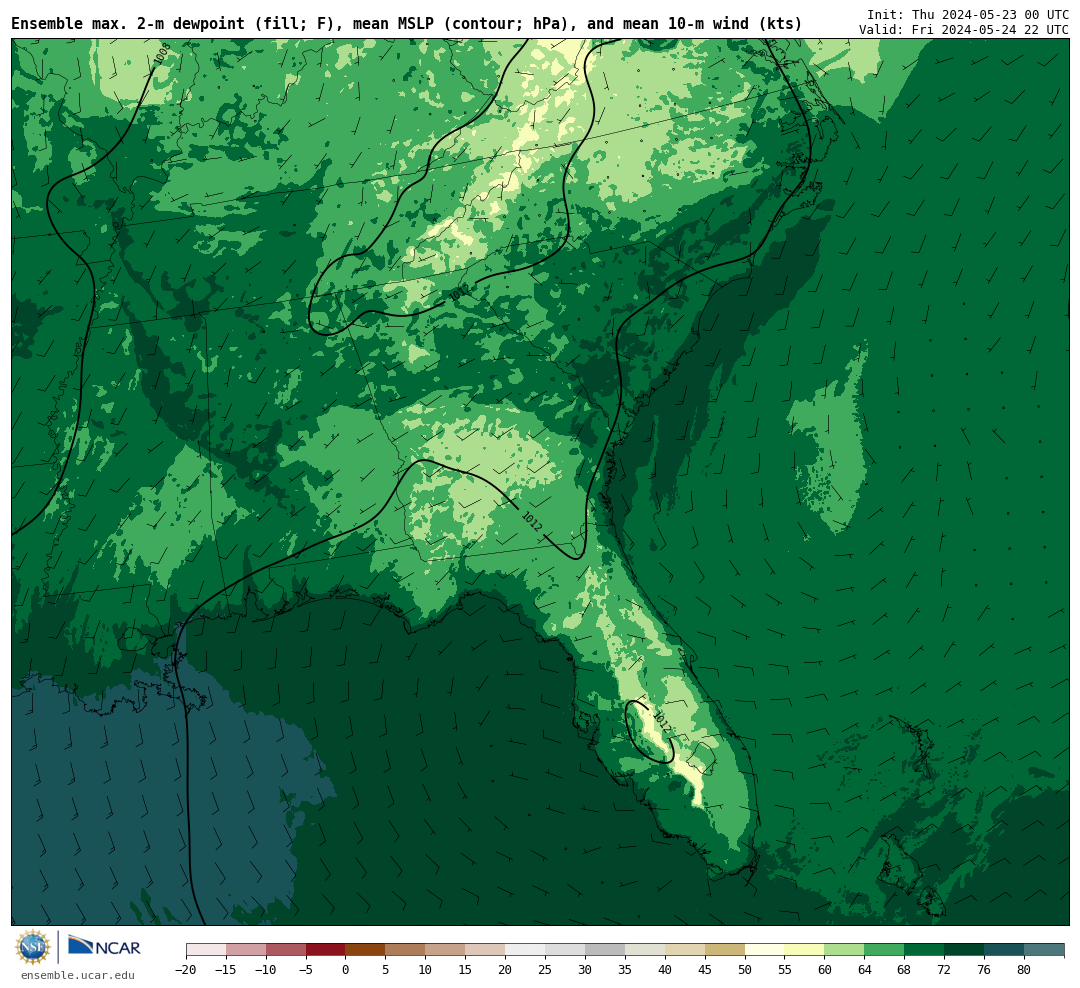Pick the 30–35 gray colorbar swatch

[x=605, y=950]
